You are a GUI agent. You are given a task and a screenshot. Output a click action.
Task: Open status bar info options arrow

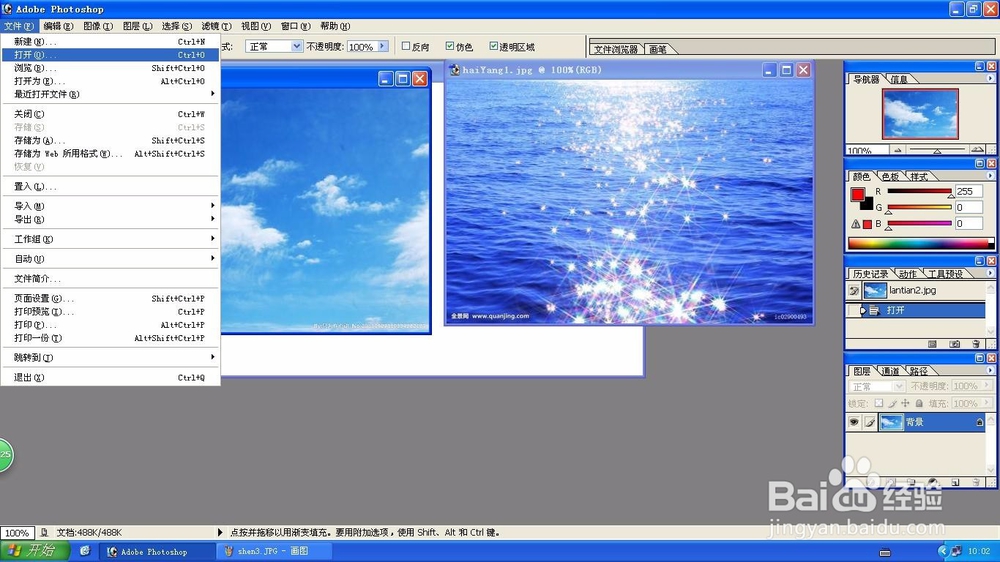coord(220,532)
